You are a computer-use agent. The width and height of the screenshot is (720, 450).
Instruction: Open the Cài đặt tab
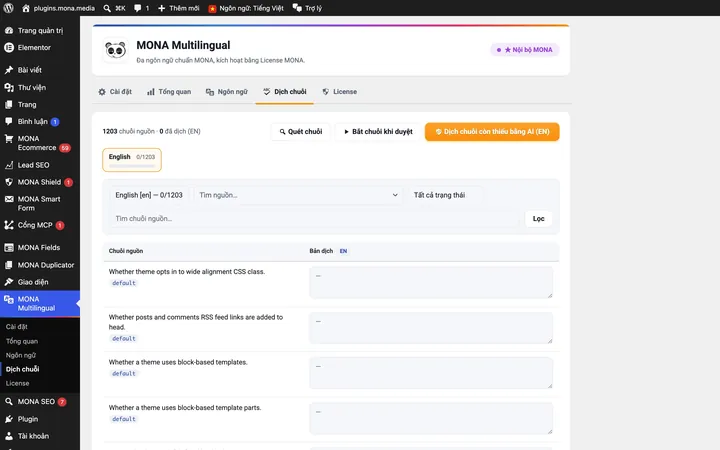[115, 92]
